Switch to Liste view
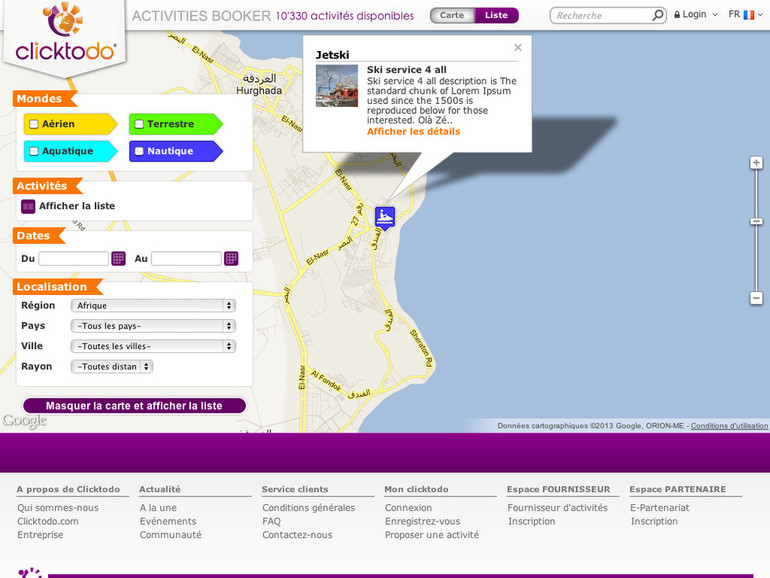770x578 pixels. coord(496,15)
